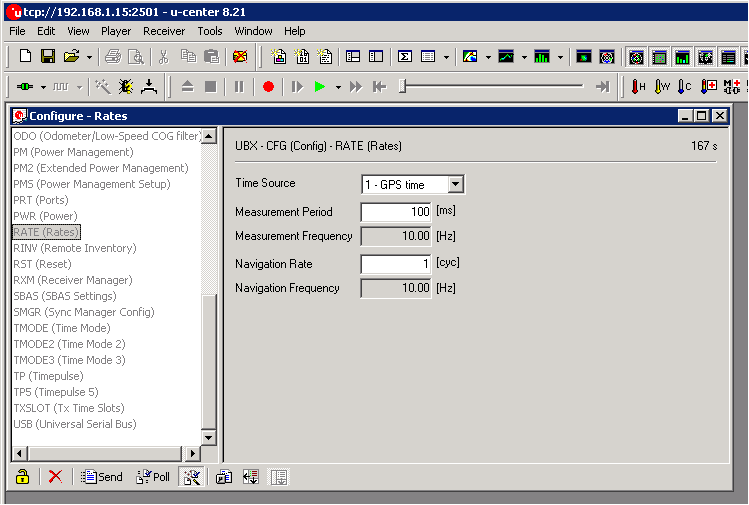Open the Tools menu

[x=210, y=31]
